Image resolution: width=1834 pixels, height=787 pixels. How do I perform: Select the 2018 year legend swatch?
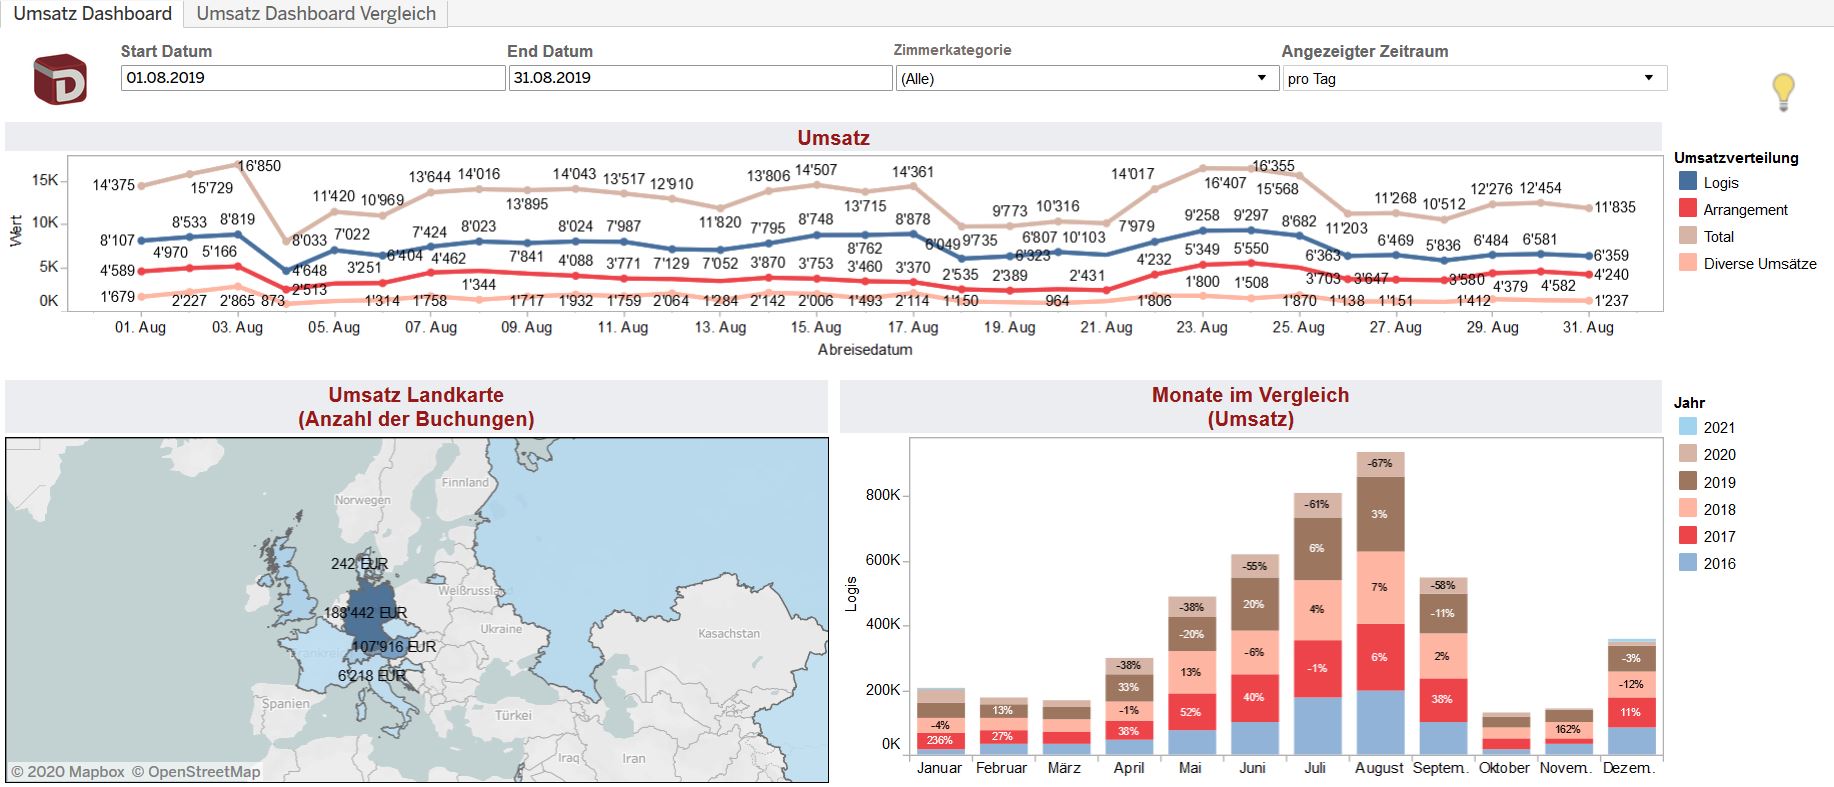tap(1688, 508)
